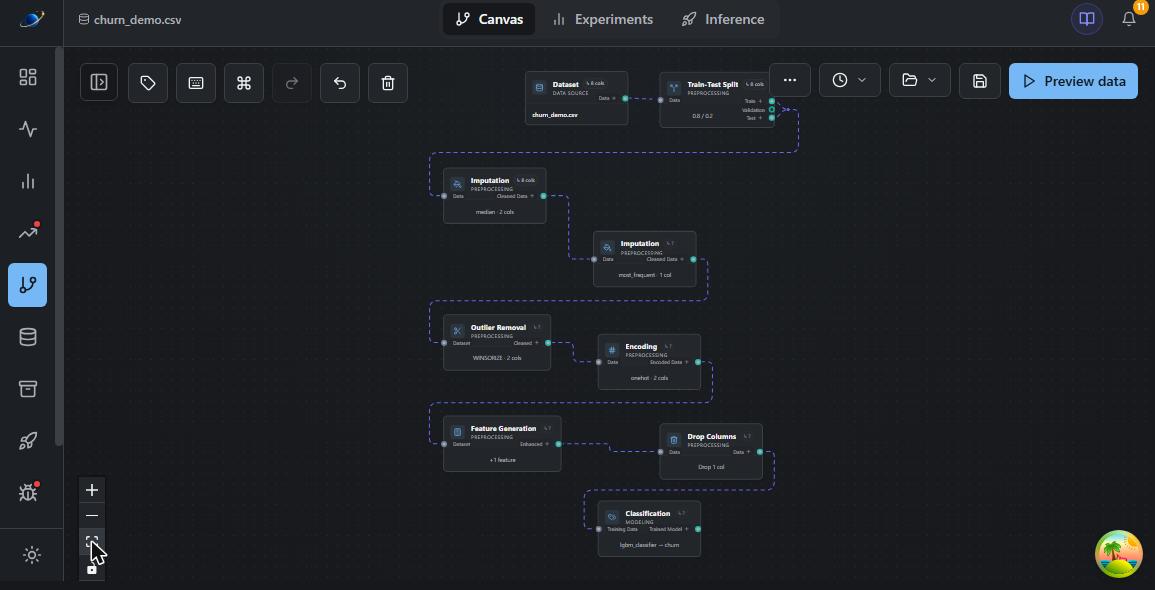This screenshot has width=1155, height=590.
Task: Click the scissors icon on Outlier Removal node
Action: [x=457, y=331]
